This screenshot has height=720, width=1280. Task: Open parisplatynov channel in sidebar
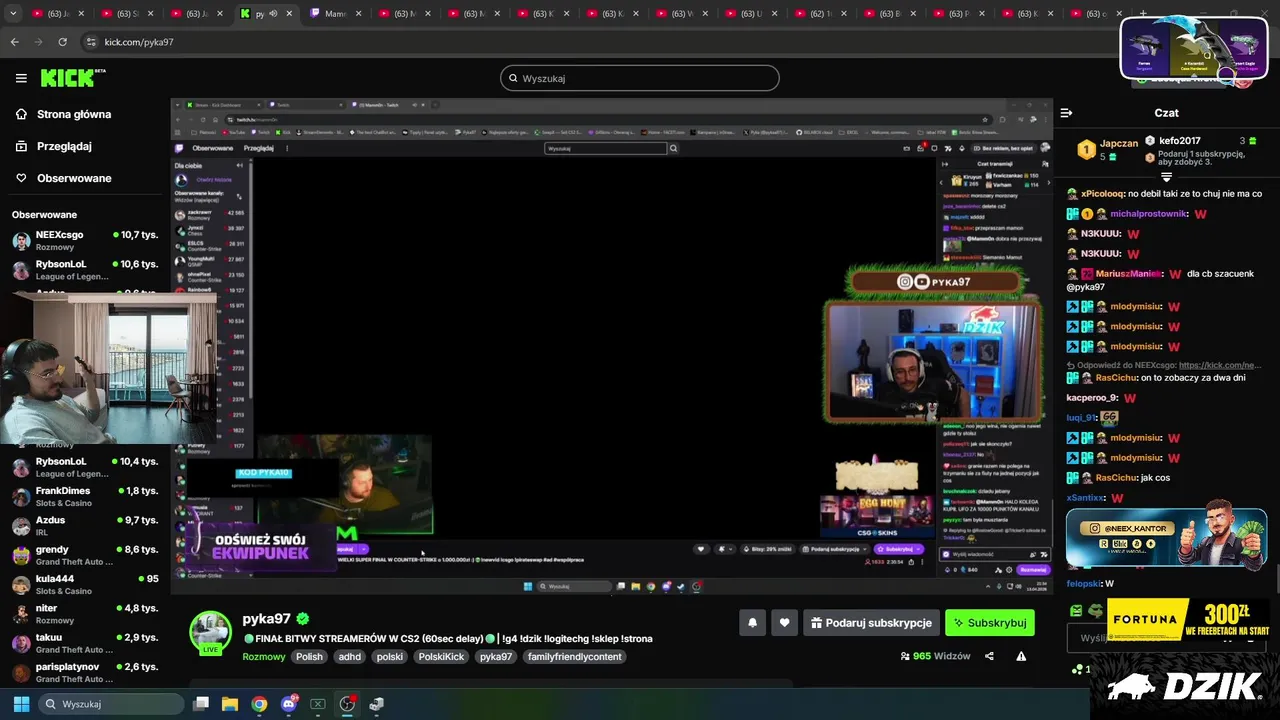(85, 672)
